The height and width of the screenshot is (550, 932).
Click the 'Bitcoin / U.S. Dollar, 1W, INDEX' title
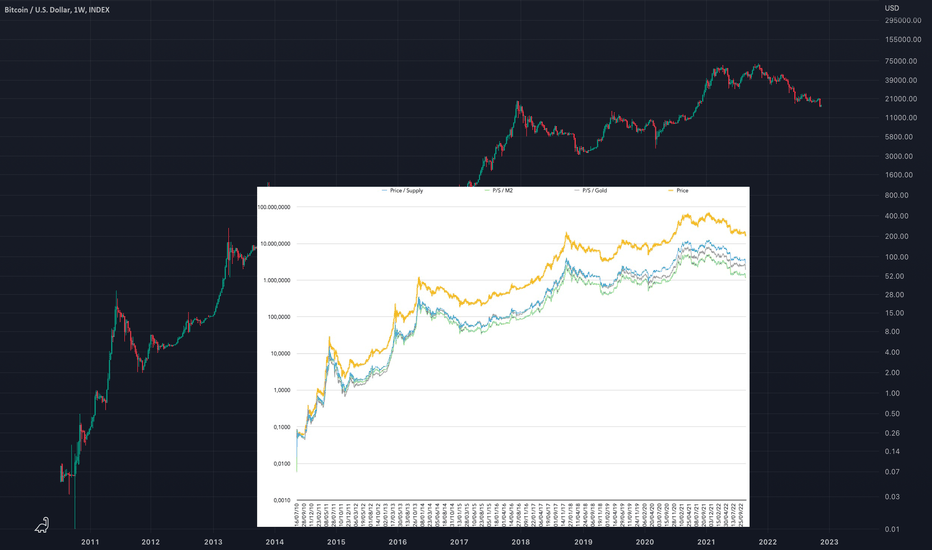click(57, 10)
